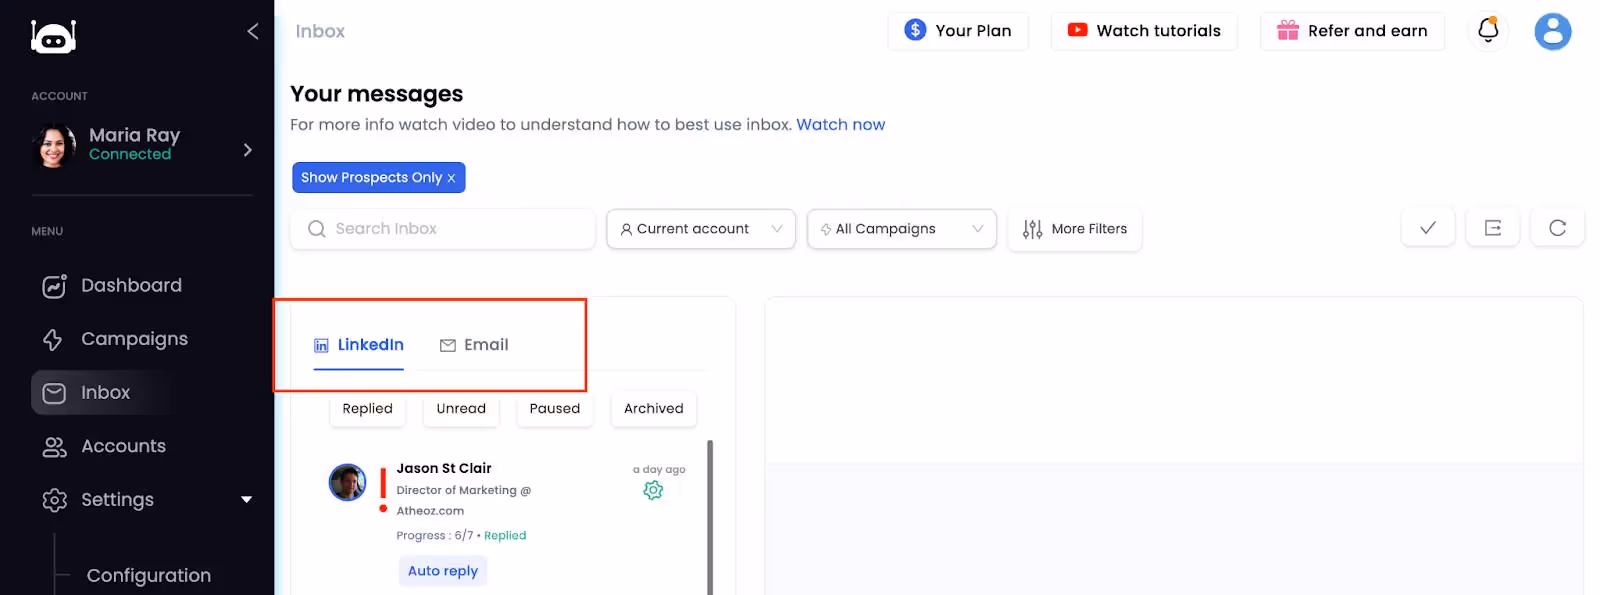Click the Auto reply button
The height and width of the screenshot is (595, 1600).
click(x=443, y=571)
